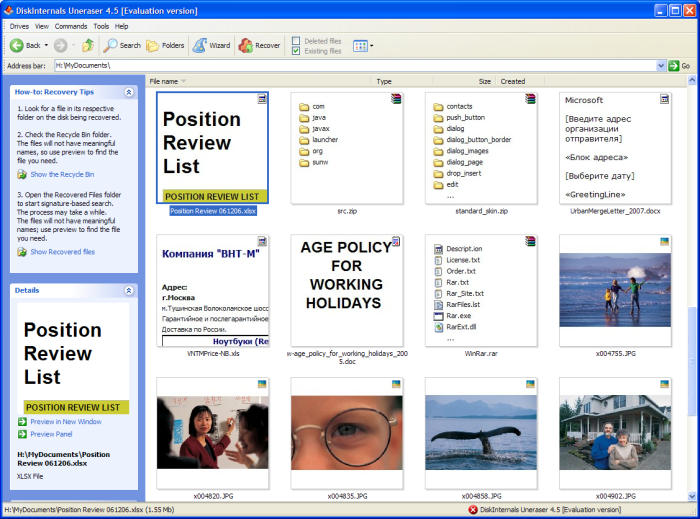Sort by the Size column header
This screenshot has width=700, height=519.
point(464,81)
